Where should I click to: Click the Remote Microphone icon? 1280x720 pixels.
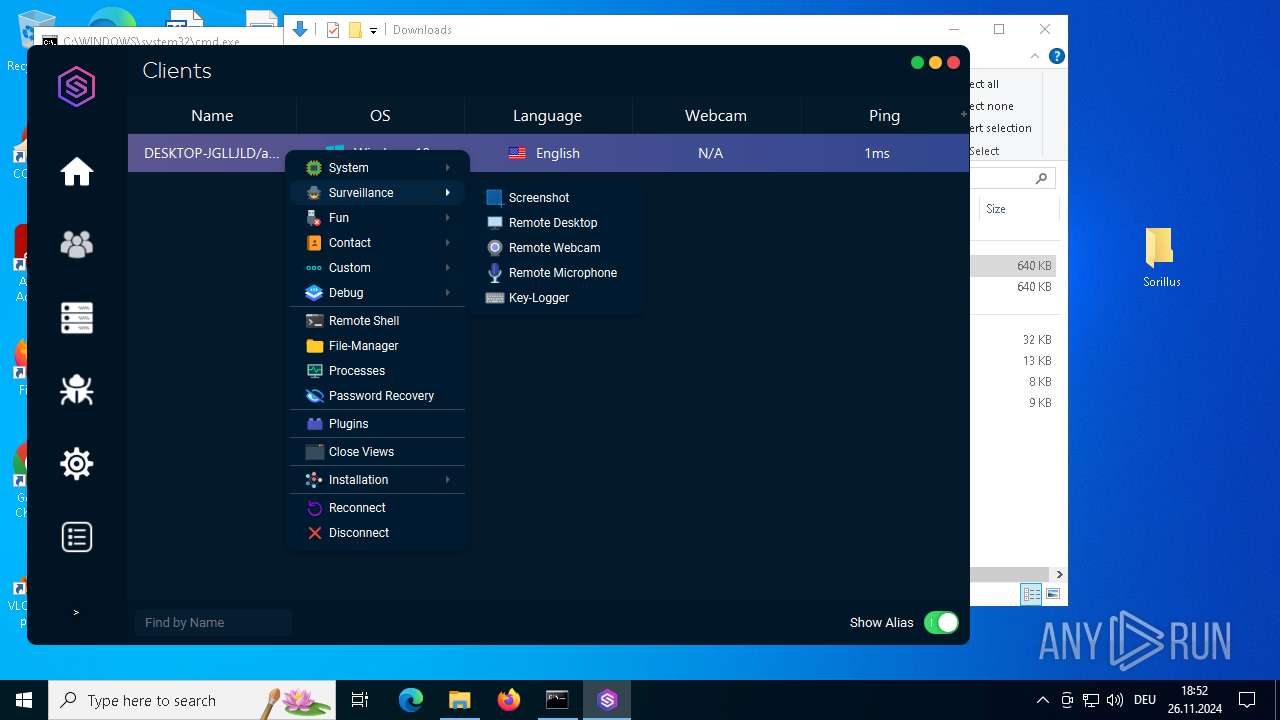pos(494,273)
